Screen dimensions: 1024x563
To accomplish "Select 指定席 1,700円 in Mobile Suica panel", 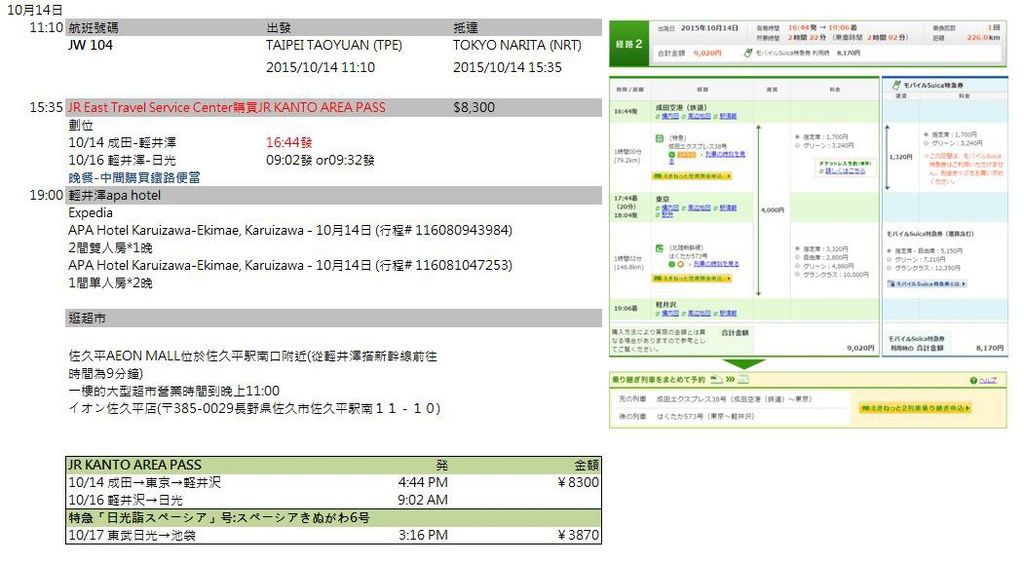I will pos(926,135).
